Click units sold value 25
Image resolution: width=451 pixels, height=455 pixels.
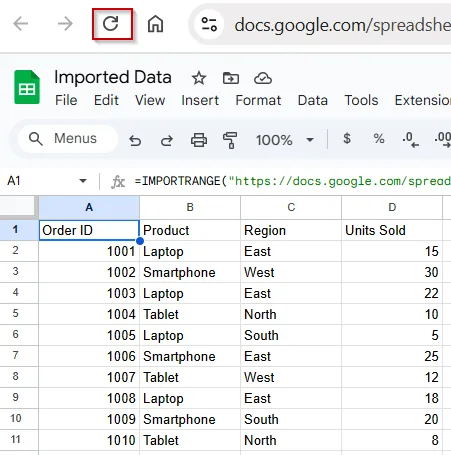coord(392,356)
